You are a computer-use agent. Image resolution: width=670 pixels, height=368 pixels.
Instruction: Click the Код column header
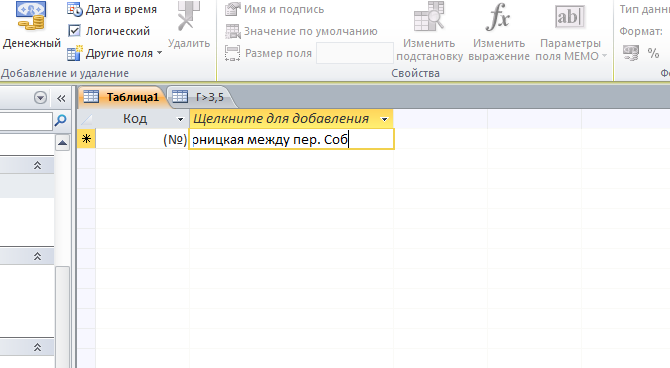click(142, 119)
